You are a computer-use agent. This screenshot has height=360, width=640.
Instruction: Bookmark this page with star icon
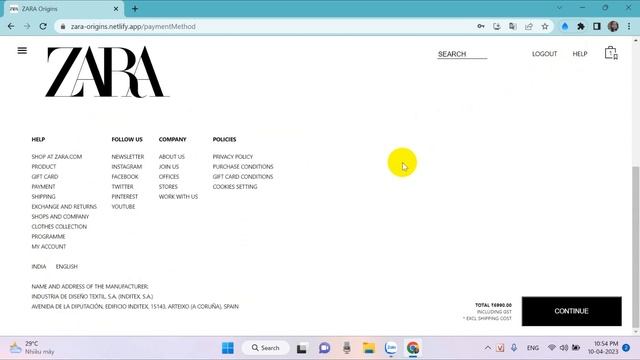tap(545, 27)
